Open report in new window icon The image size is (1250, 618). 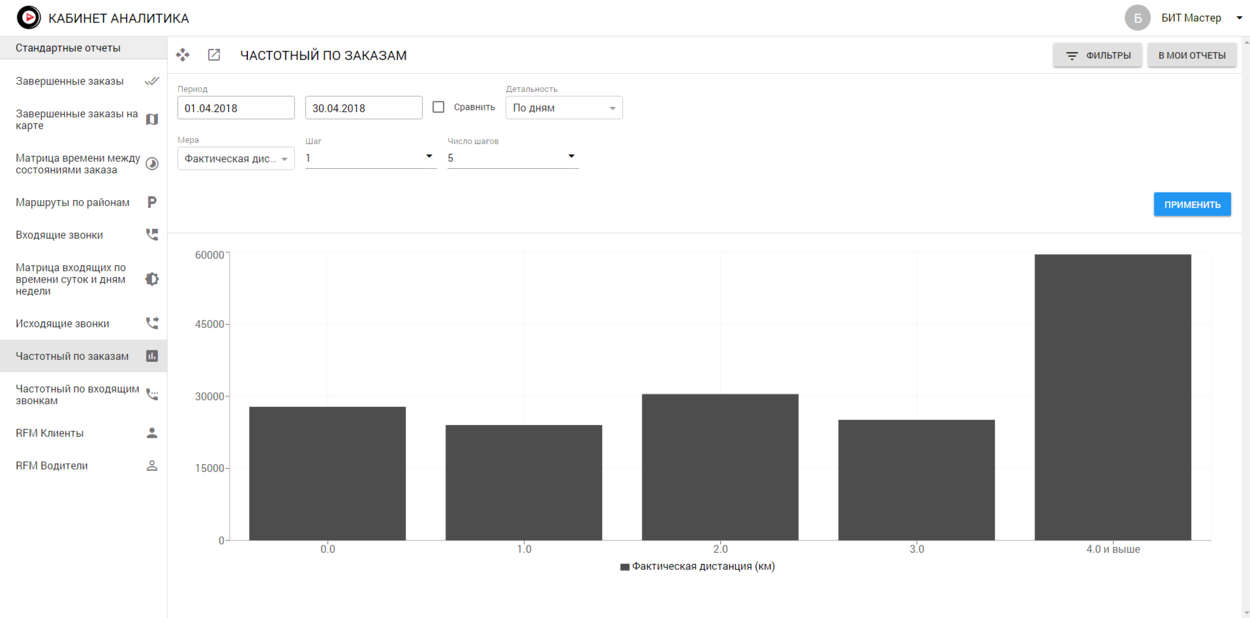click(x=214, y=55)
